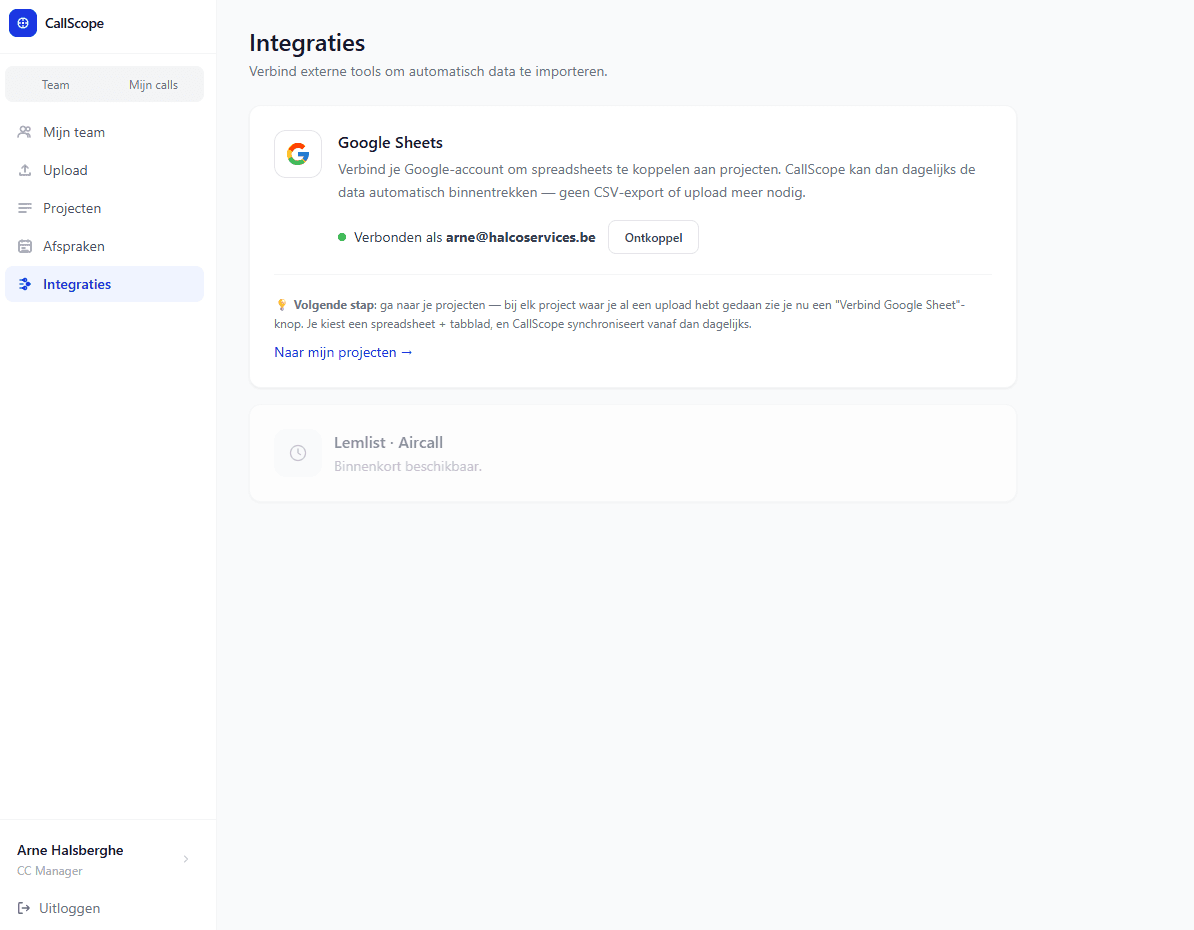Select the Integraties menu item
The image size is (1194, 930).
[104, 284]
